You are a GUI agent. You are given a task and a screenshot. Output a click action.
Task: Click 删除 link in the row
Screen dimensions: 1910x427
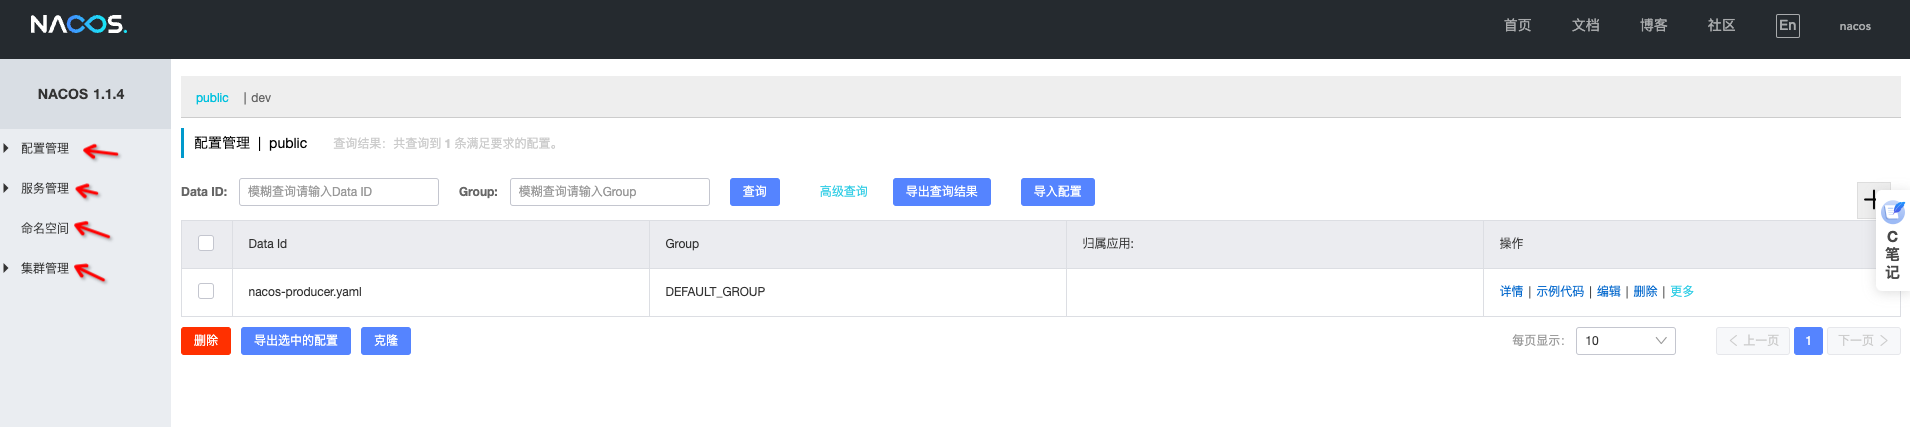coord(1645,292)
